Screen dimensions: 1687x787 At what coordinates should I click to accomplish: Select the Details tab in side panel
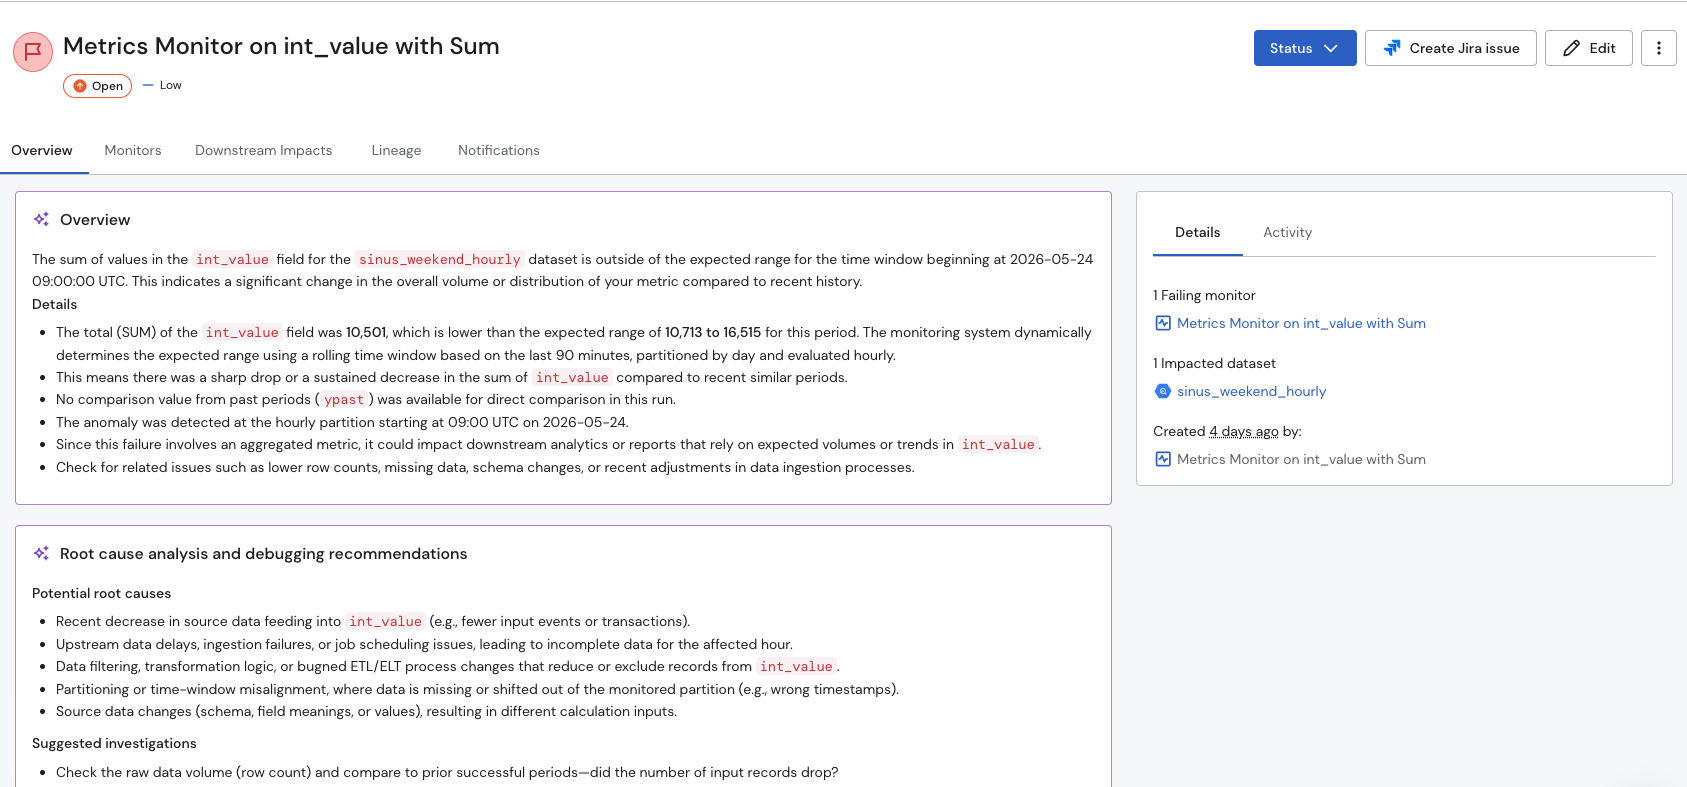point(1197,232)
